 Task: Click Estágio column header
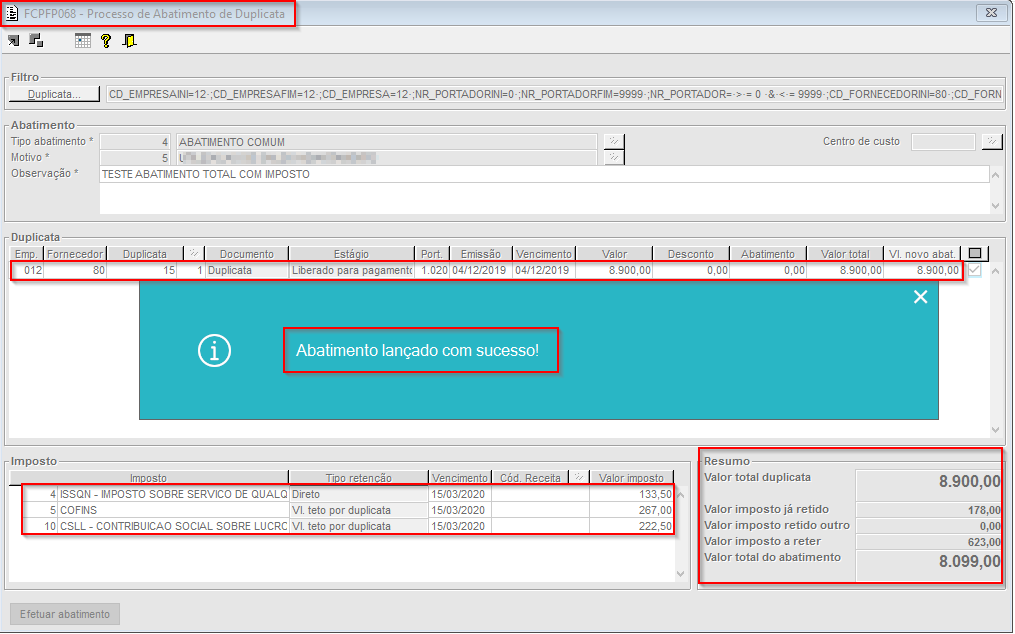pyautogui.click(x=351, y=254)
